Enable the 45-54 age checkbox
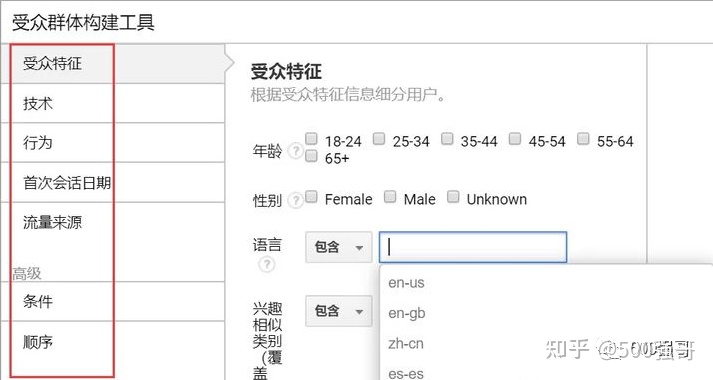This screenshot has width=713, height=380. pyautogui.click(x=515, y=138)
